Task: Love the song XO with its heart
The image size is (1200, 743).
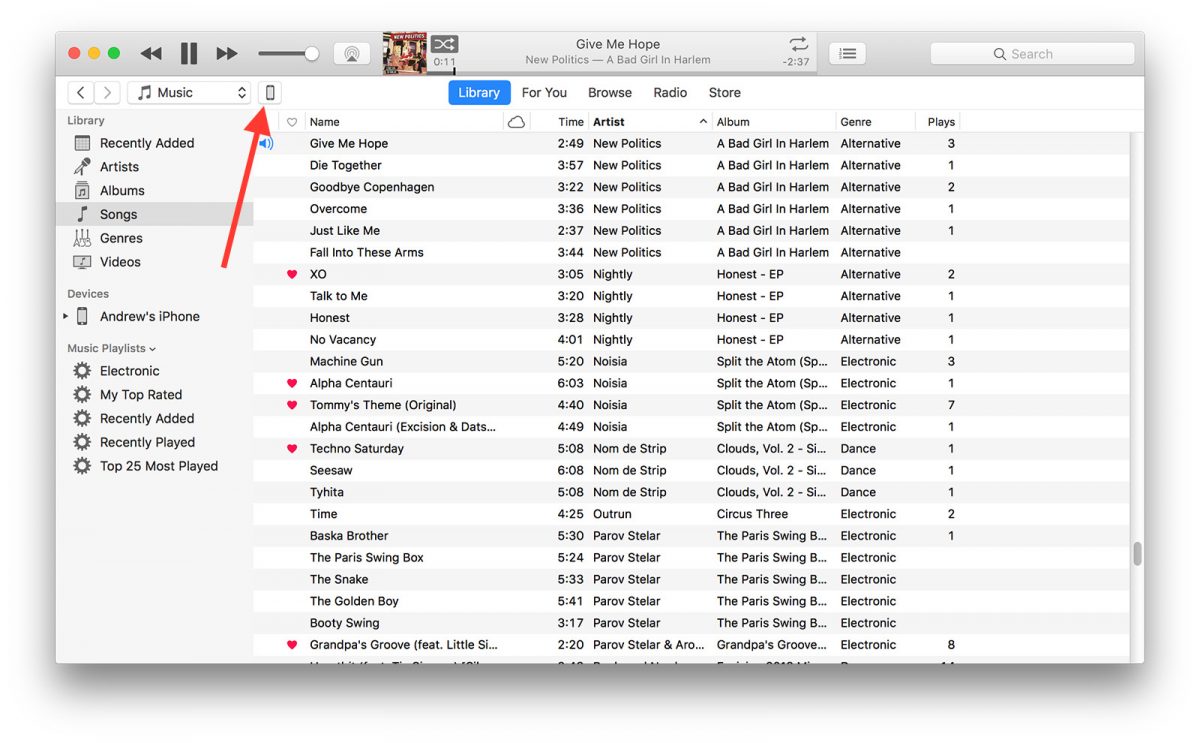Action: pyautogui.click(x=291, y=273)
